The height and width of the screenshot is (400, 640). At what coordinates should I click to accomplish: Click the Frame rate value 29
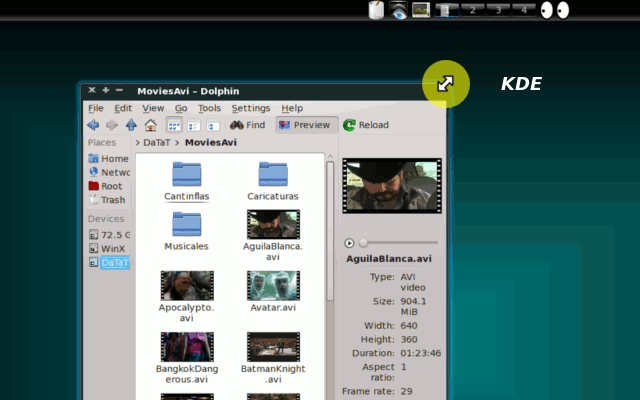click(x=406, y=391)
